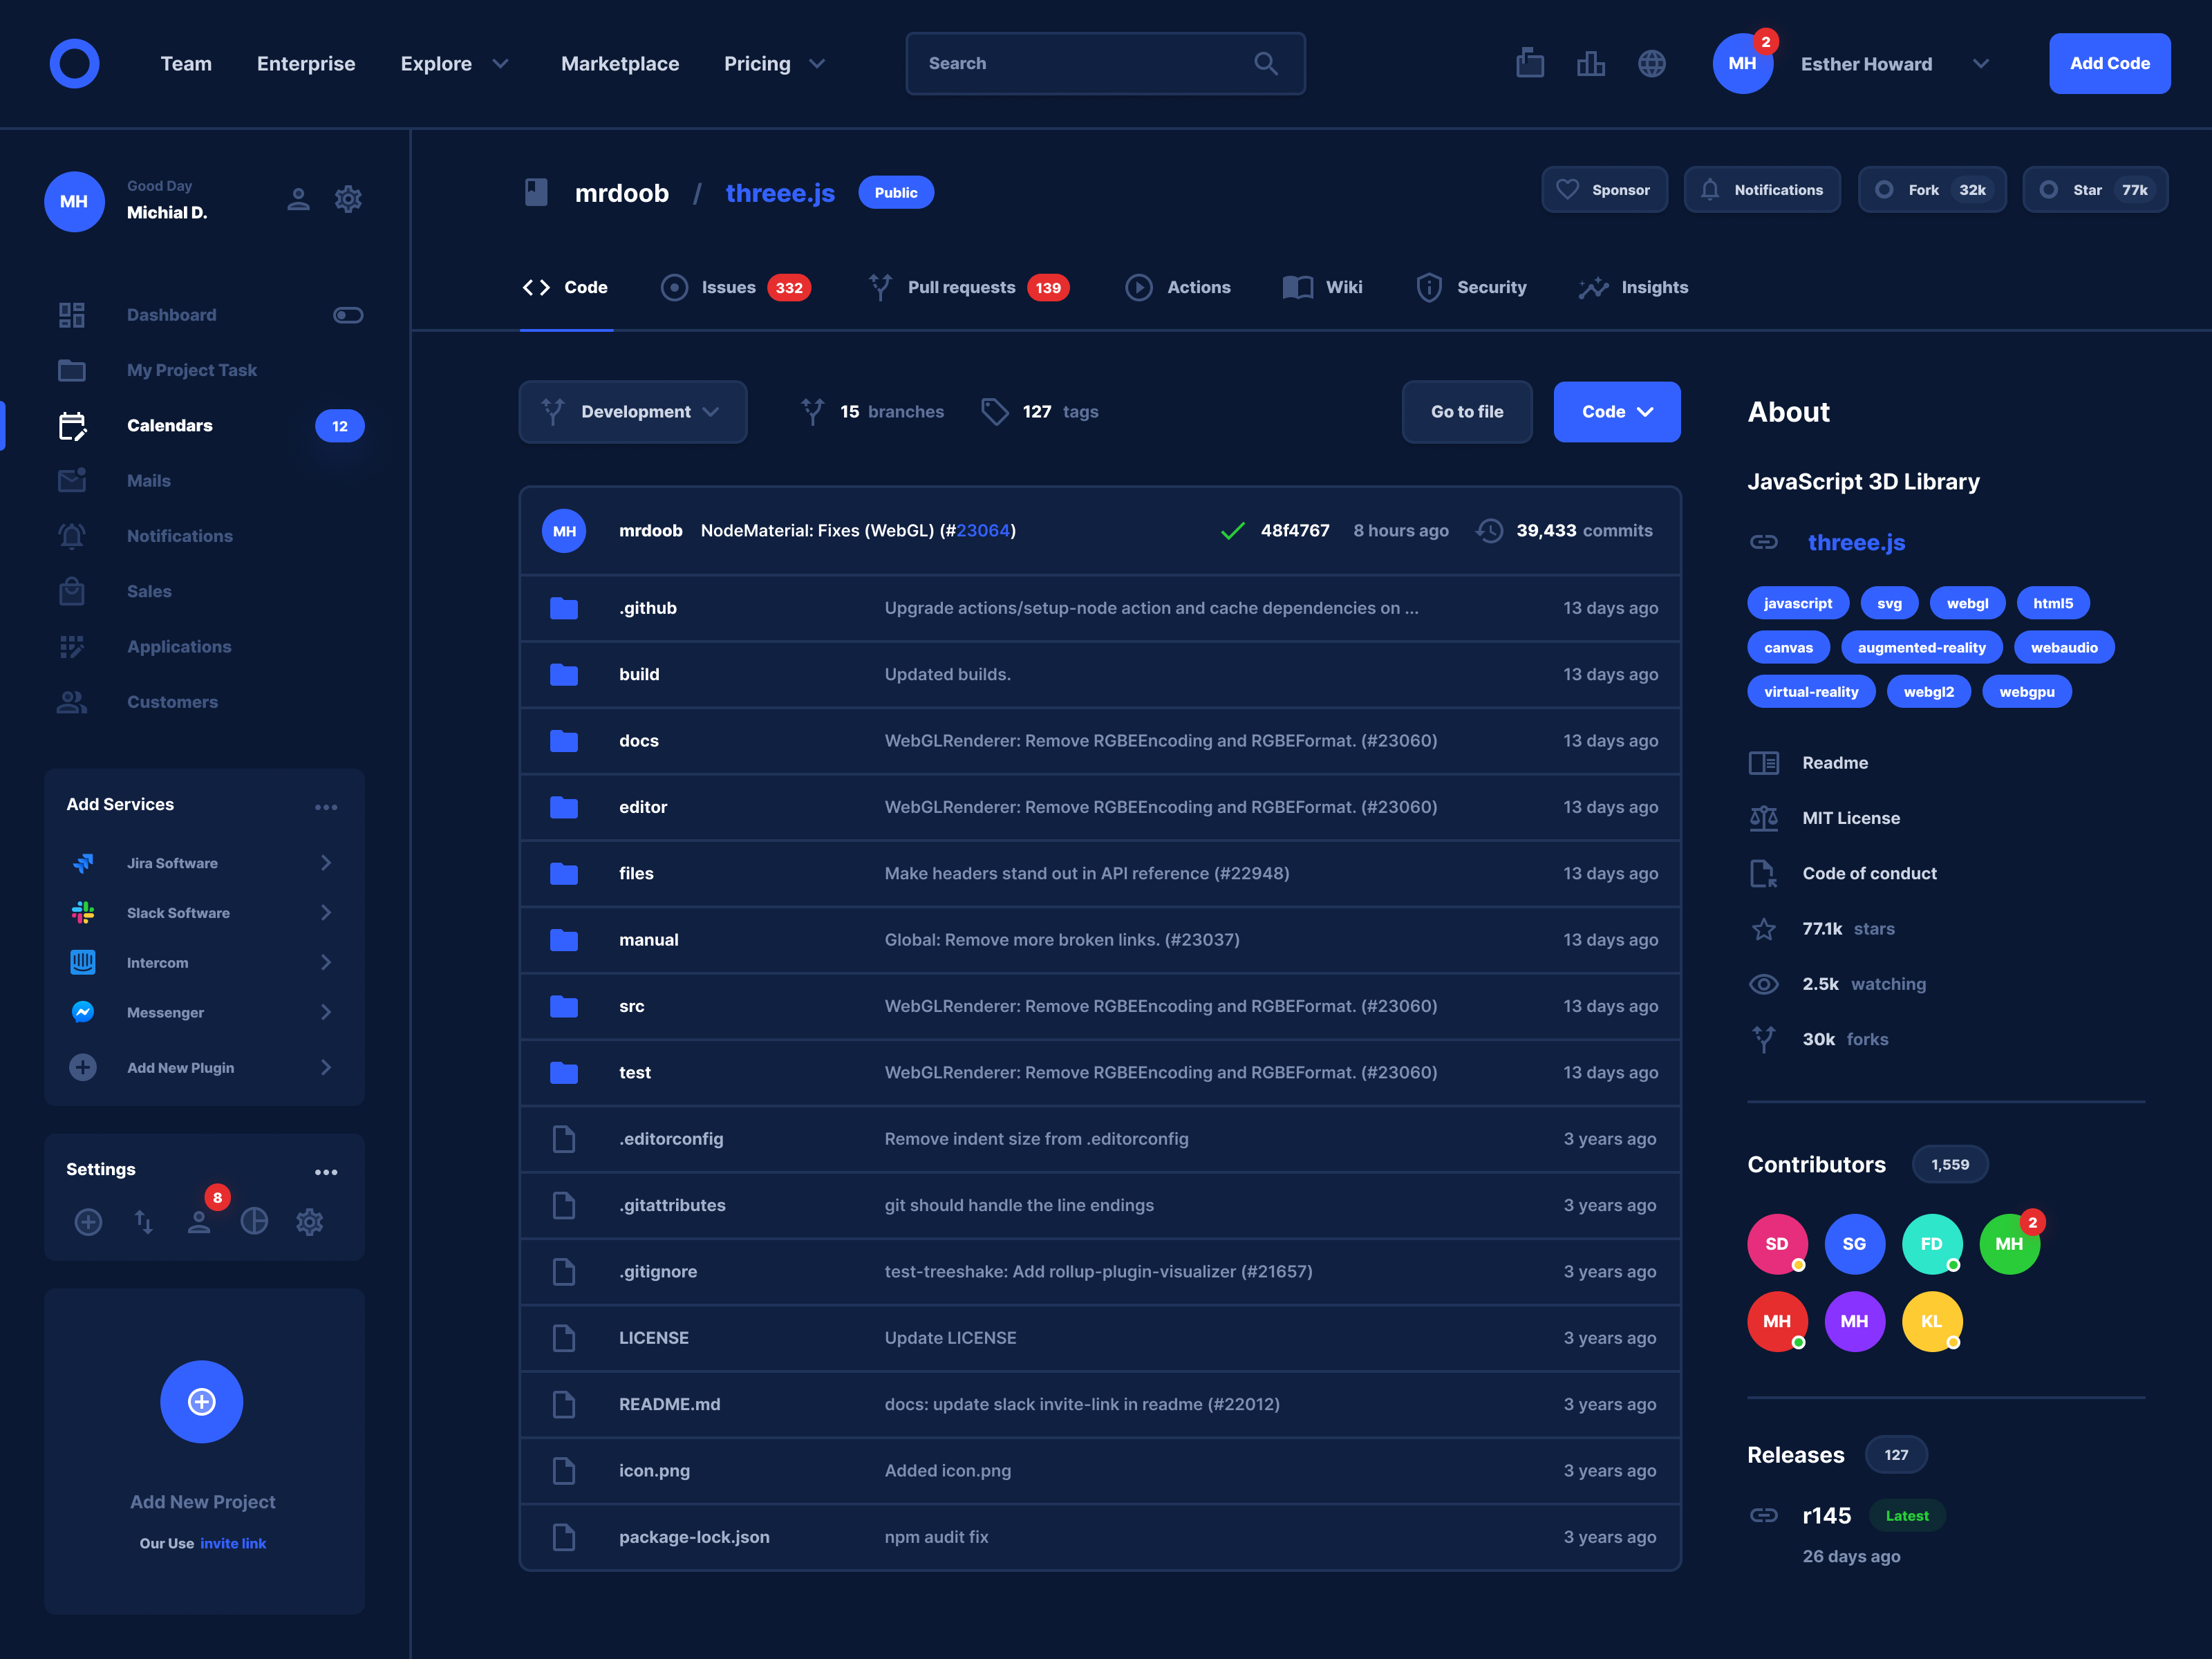
Task: Click the search magnifier icon
Action: (x=1265, y=63)
